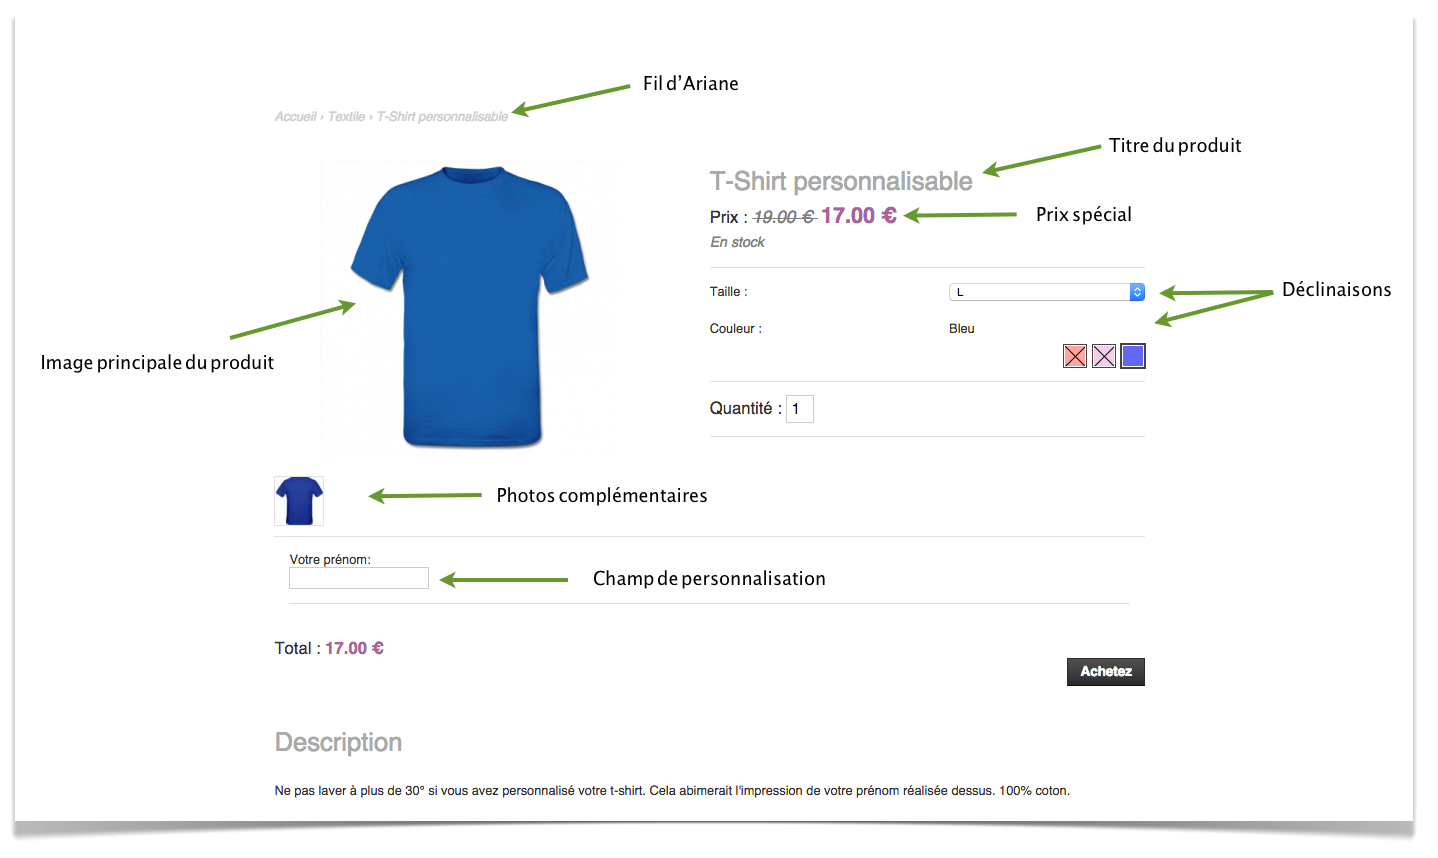
Task: Click the 17.00 € special price
Action: pyautogui.click(x=859, y=216)
